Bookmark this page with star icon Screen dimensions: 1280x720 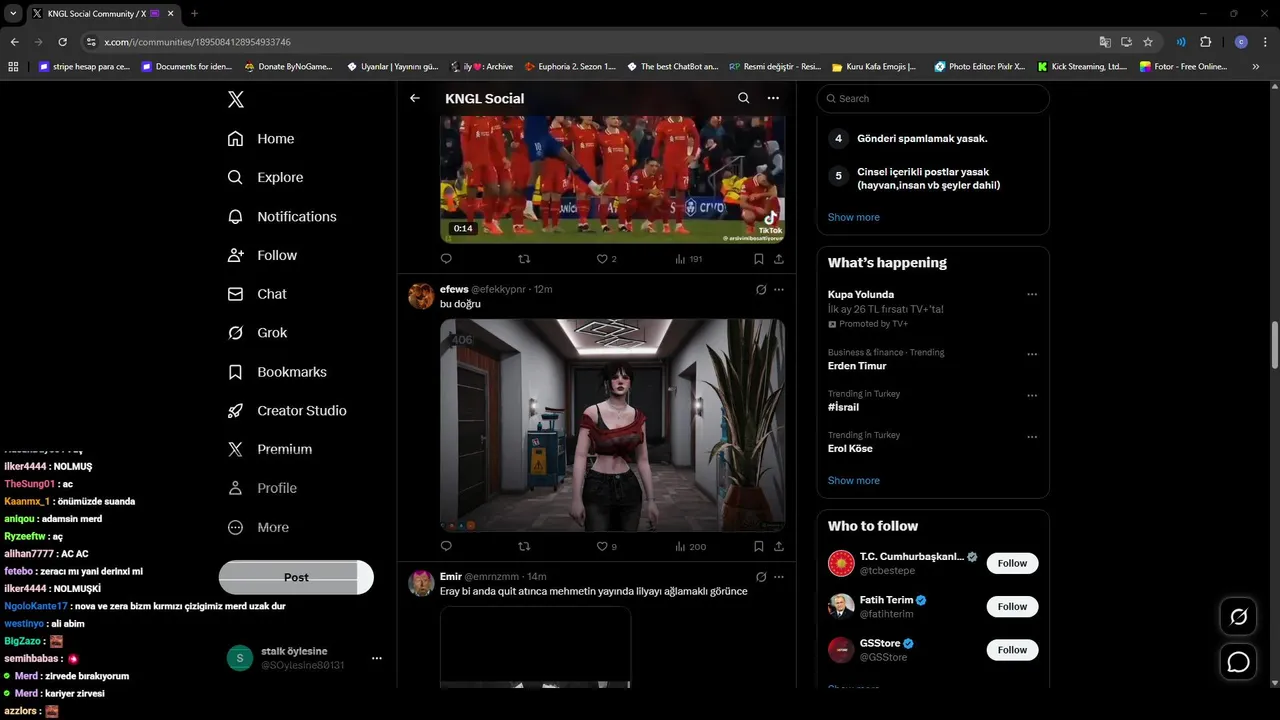pos(1148,42)
